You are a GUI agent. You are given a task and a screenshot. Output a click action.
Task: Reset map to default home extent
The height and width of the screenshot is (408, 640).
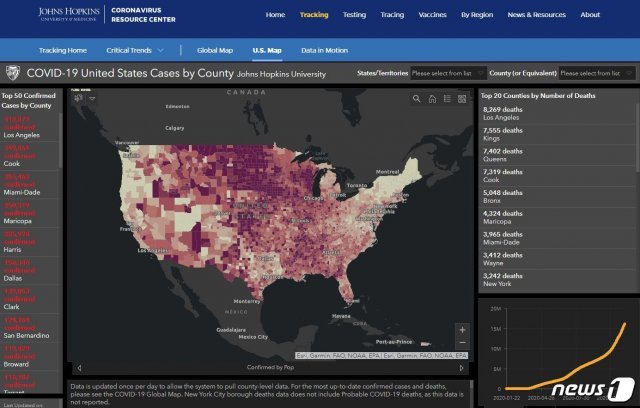click(x=432, y=99)
